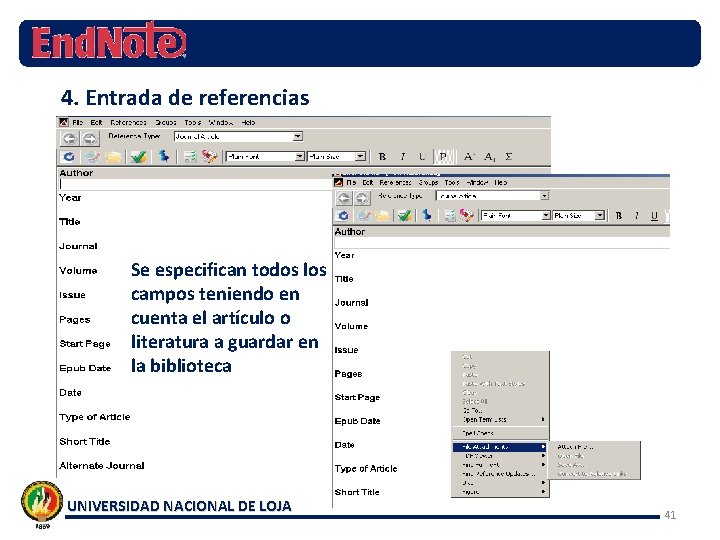Click the back arrow in the right EndNote window
The width and height of the screenshot is (720, 540).
tap(344, 198)
